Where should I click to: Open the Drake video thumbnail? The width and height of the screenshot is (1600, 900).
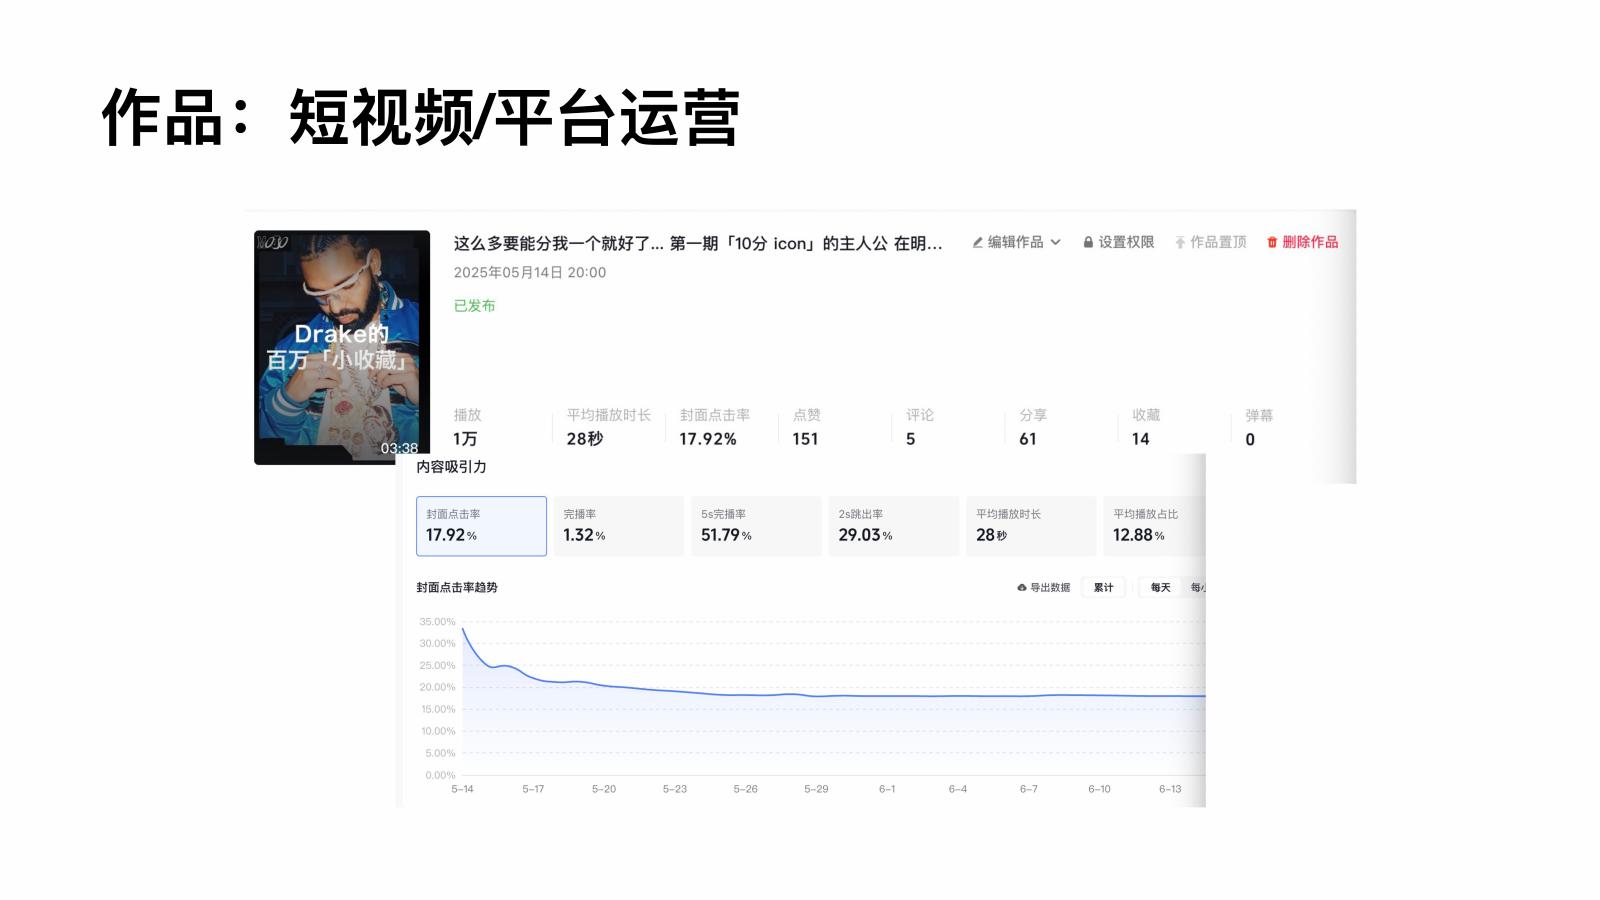(342, 347)
